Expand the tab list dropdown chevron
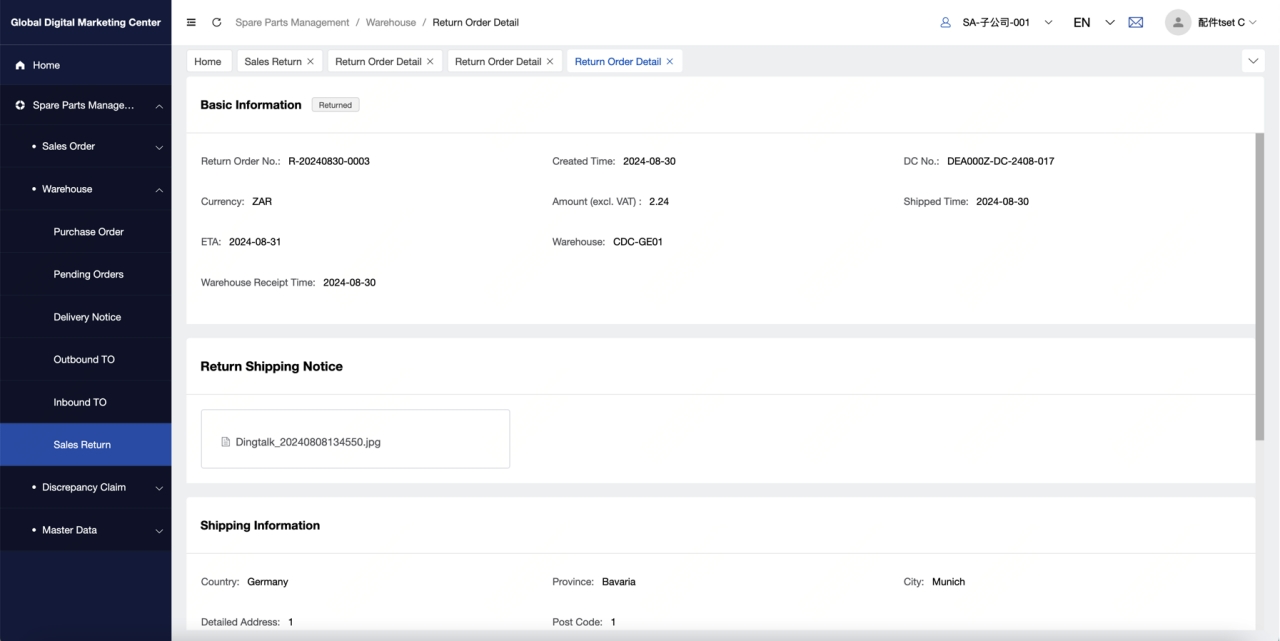1280x641 pixels. [x=1254, y=61]
